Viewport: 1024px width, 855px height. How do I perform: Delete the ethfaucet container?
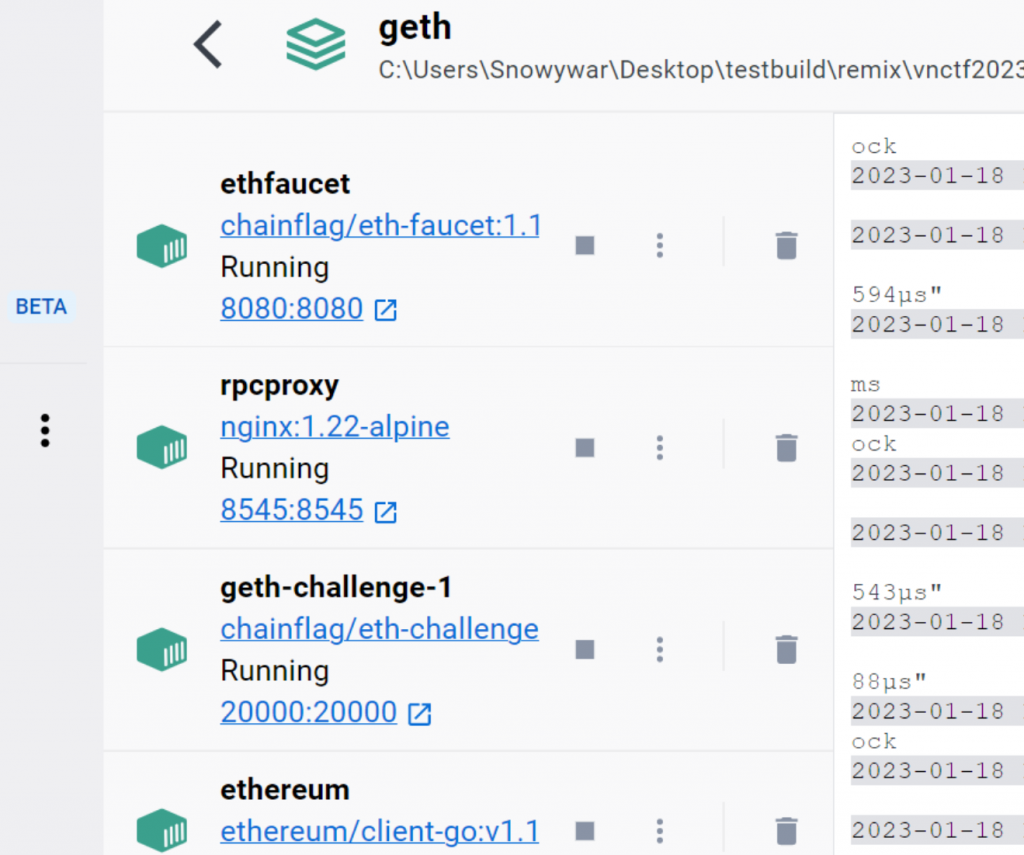(787, 245)
